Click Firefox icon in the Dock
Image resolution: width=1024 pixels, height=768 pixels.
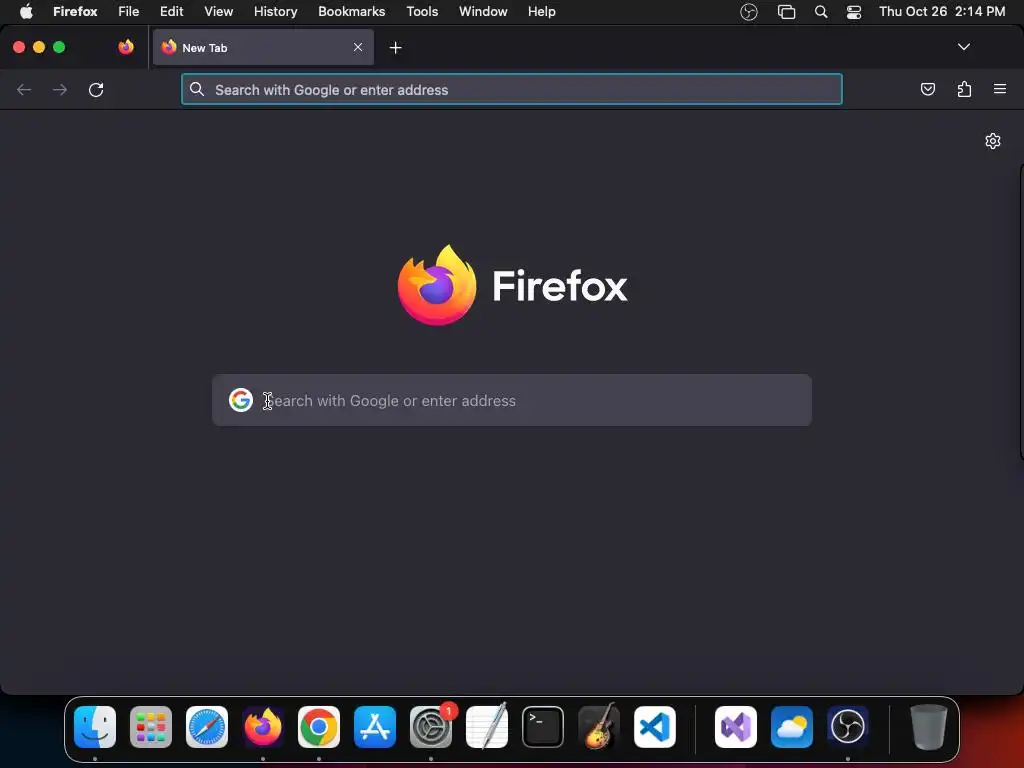263,727
